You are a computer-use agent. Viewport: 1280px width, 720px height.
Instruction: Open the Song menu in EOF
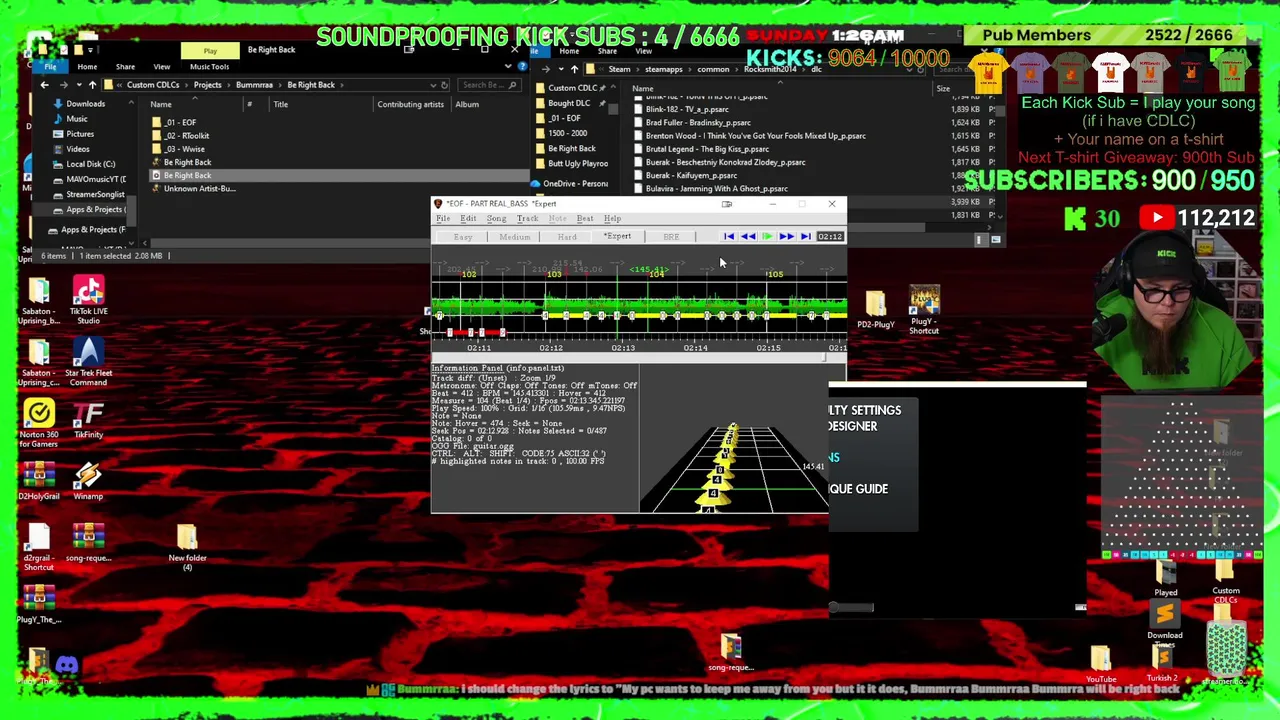(x=496, y=218)
